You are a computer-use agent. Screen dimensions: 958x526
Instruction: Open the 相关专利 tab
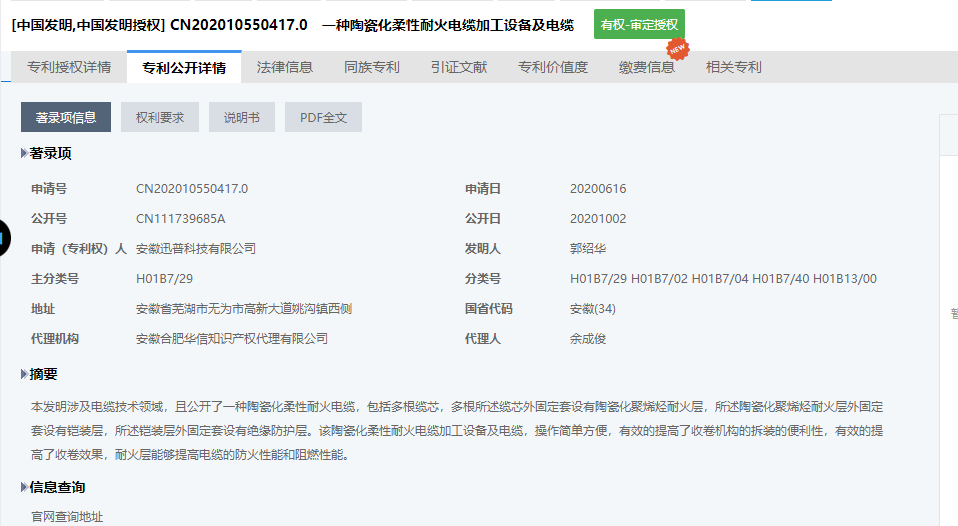733,68
